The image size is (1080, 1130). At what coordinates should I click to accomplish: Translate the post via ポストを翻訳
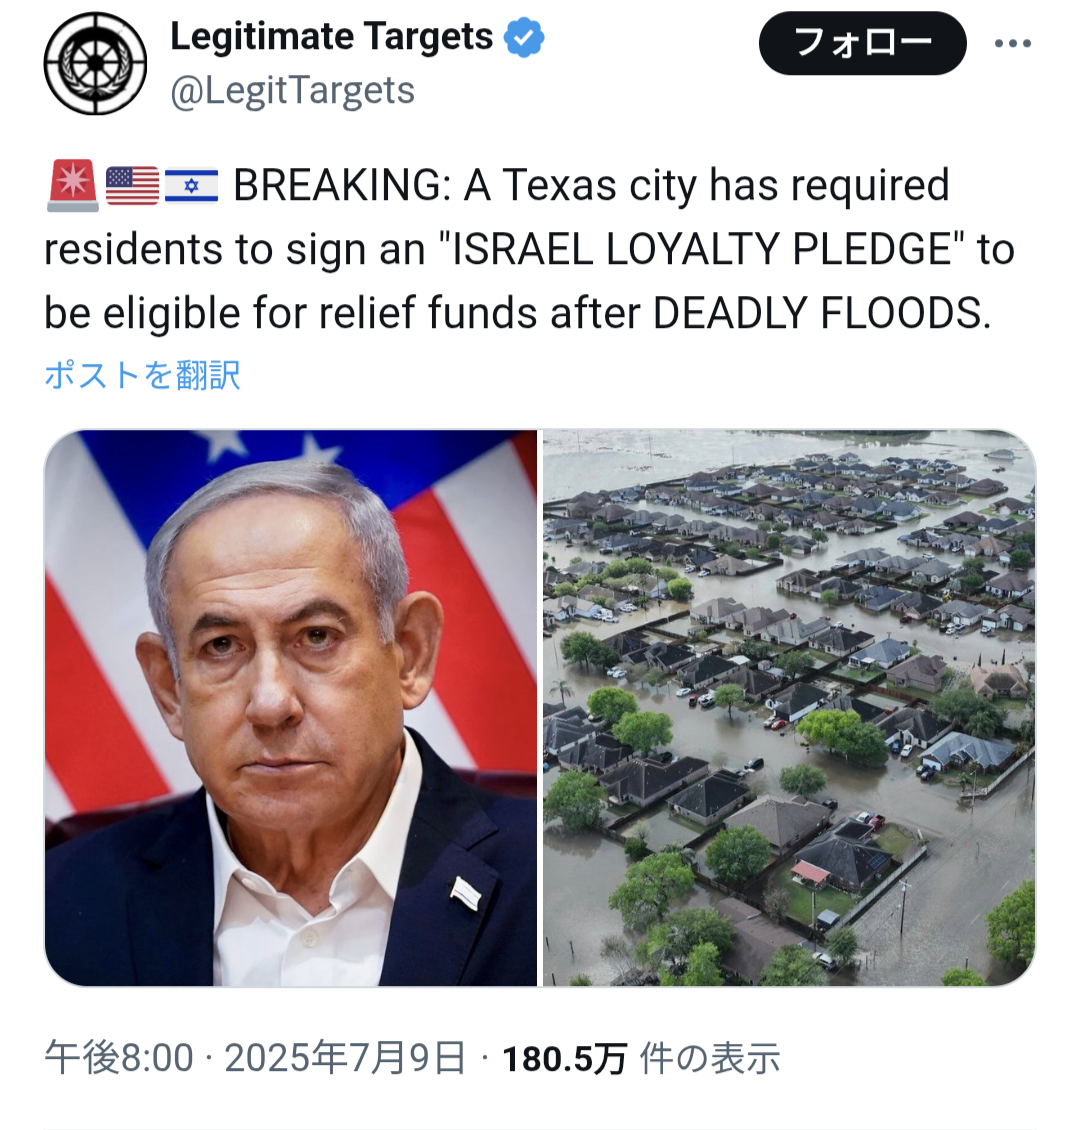pos(142,375)
